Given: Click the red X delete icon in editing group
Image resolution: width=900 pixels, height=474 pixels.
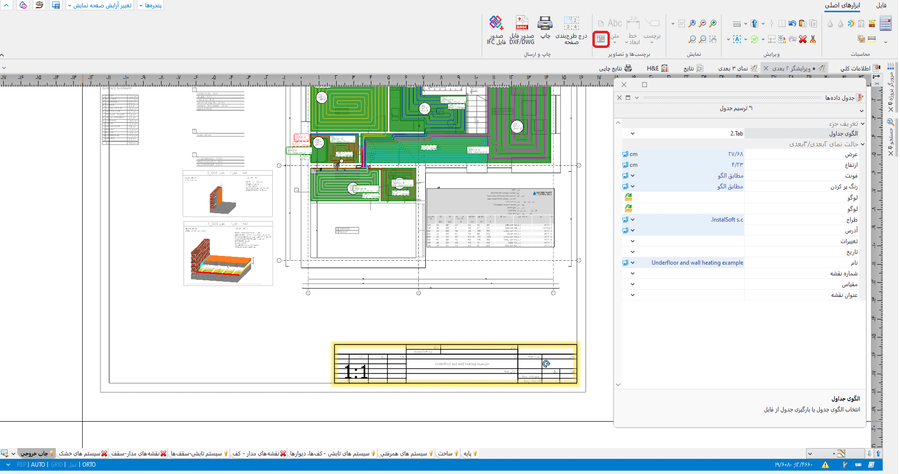Looking at the screenshot, I should (802, 39).
